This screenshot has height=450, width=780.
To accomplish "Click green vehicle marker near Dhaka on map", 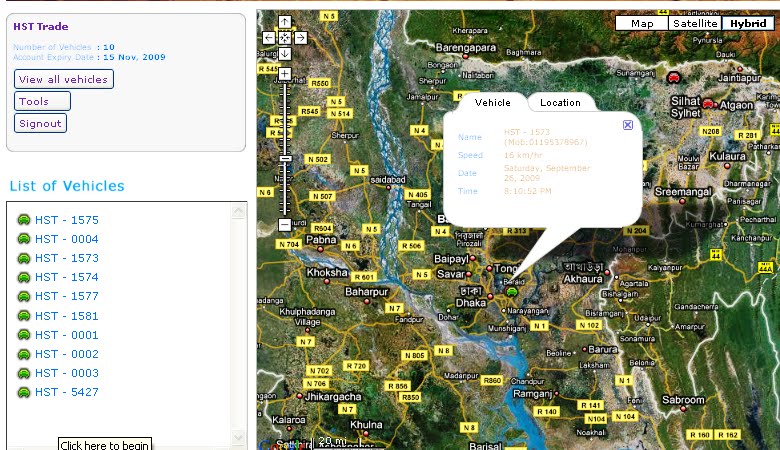I will [511, 292].
